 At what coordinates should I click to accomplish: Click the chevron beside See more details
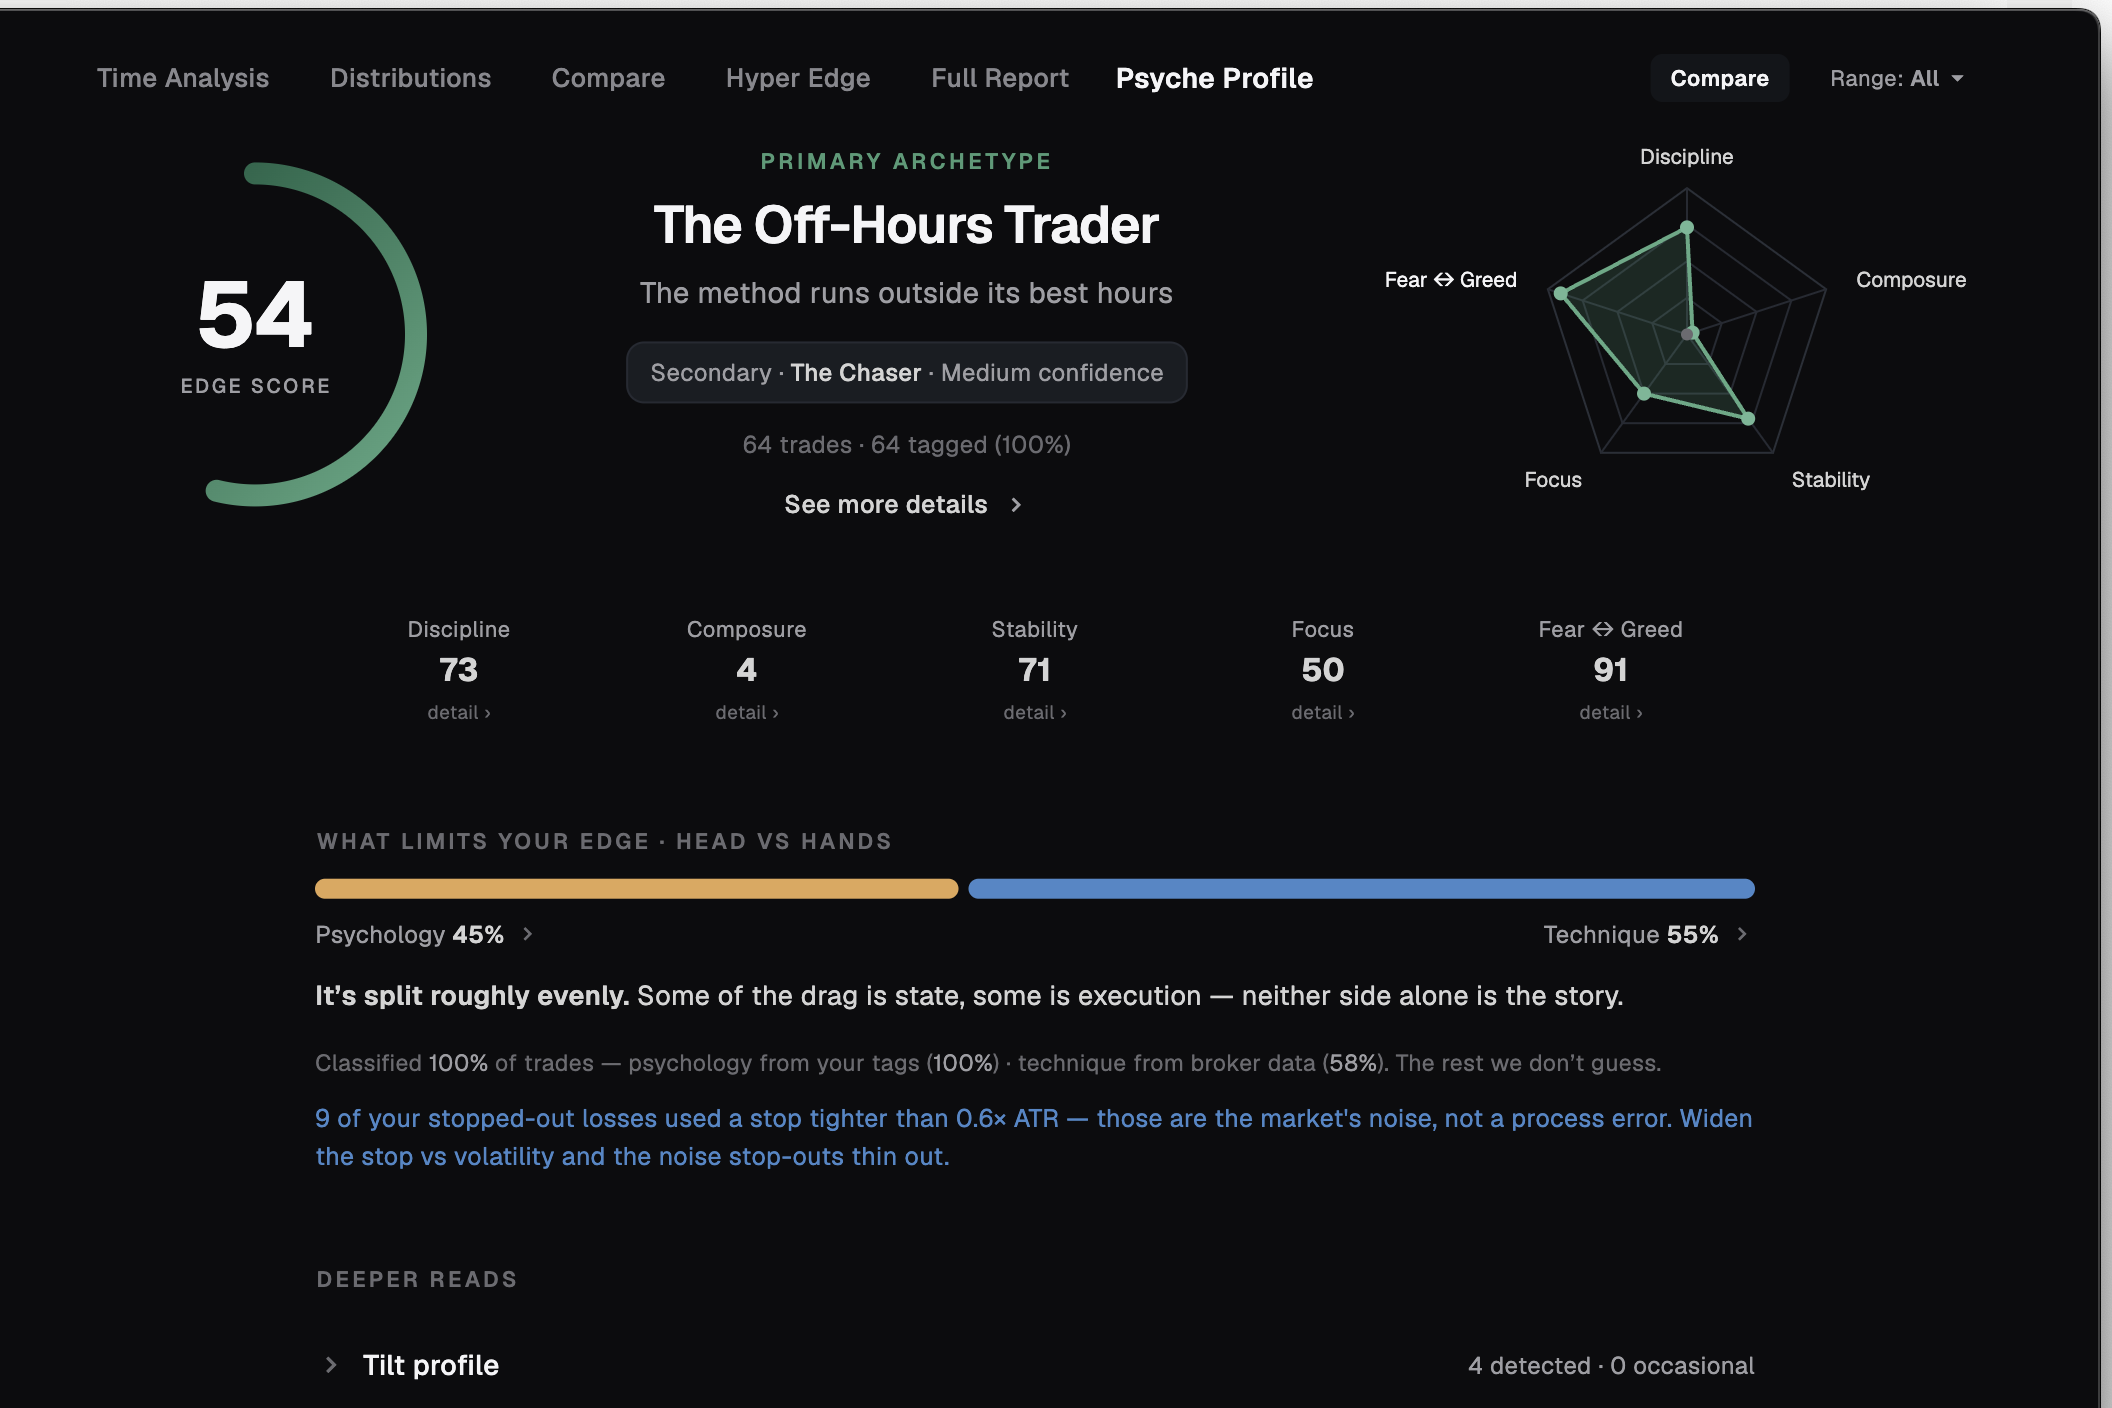[x=1016, y=505]
